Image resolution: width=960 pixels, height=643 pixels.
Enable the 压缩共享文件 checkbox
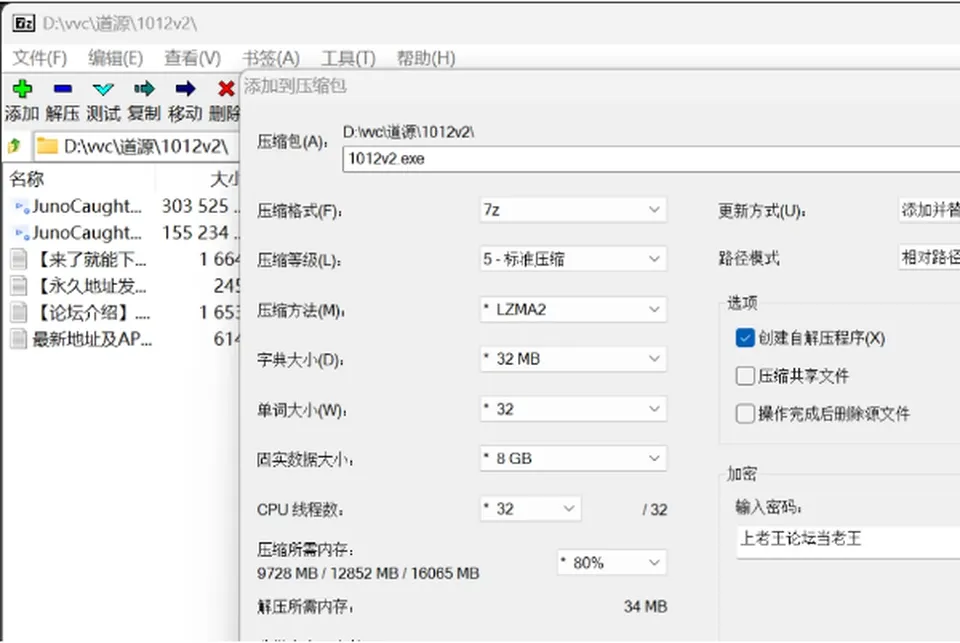click(745, 376)
